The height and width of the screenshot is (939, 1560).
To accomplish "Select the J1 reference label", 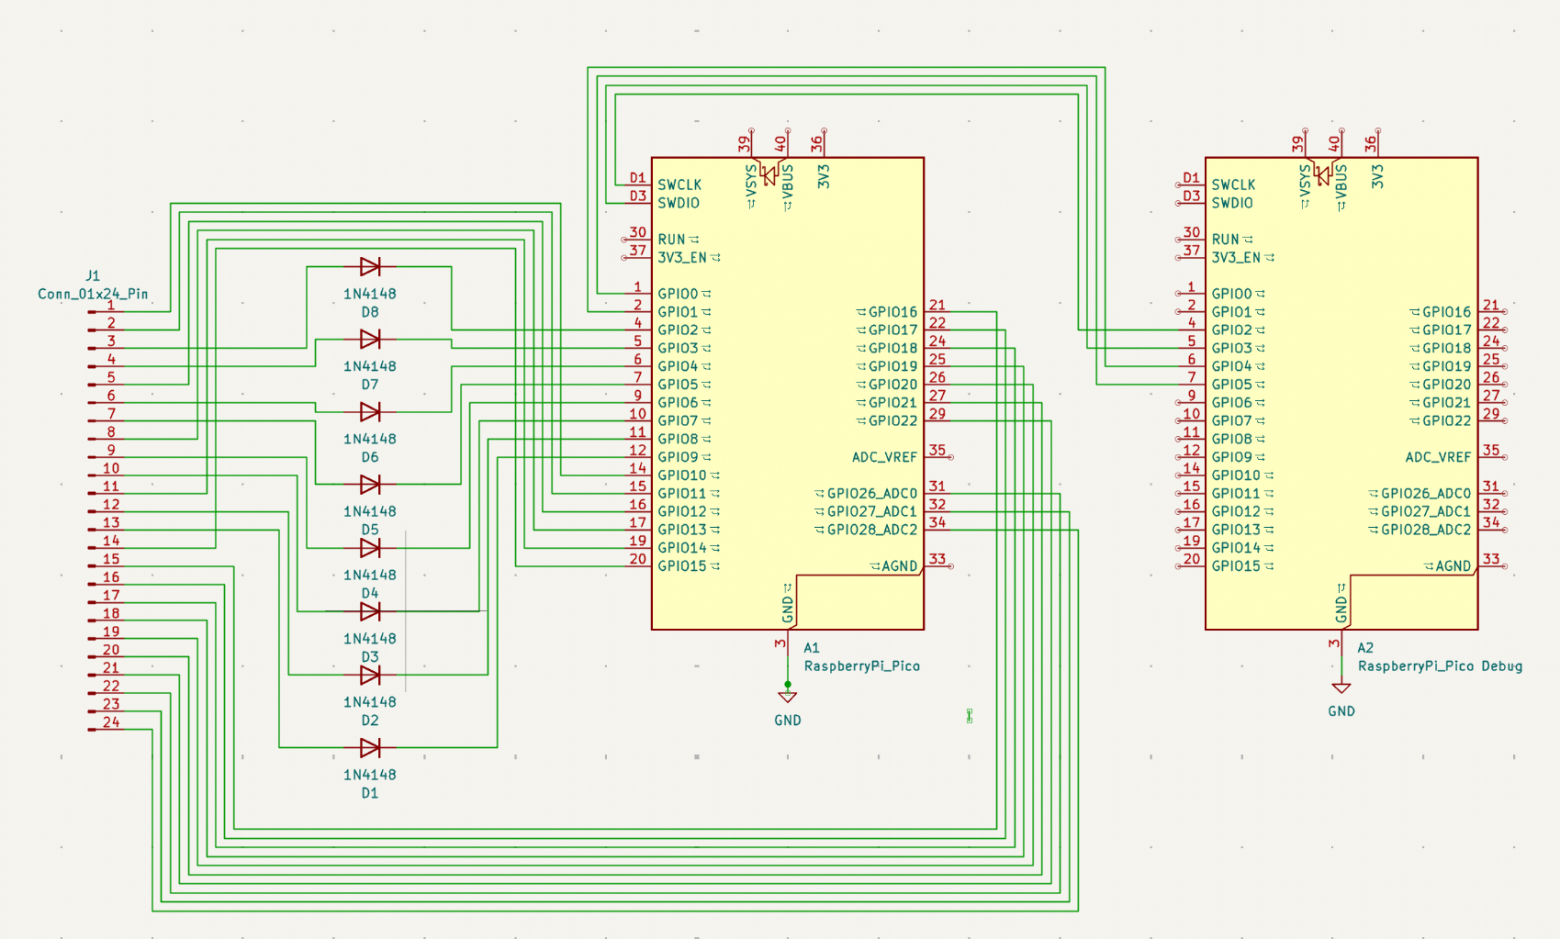I will pyautogui.click(x=93, y=275).
